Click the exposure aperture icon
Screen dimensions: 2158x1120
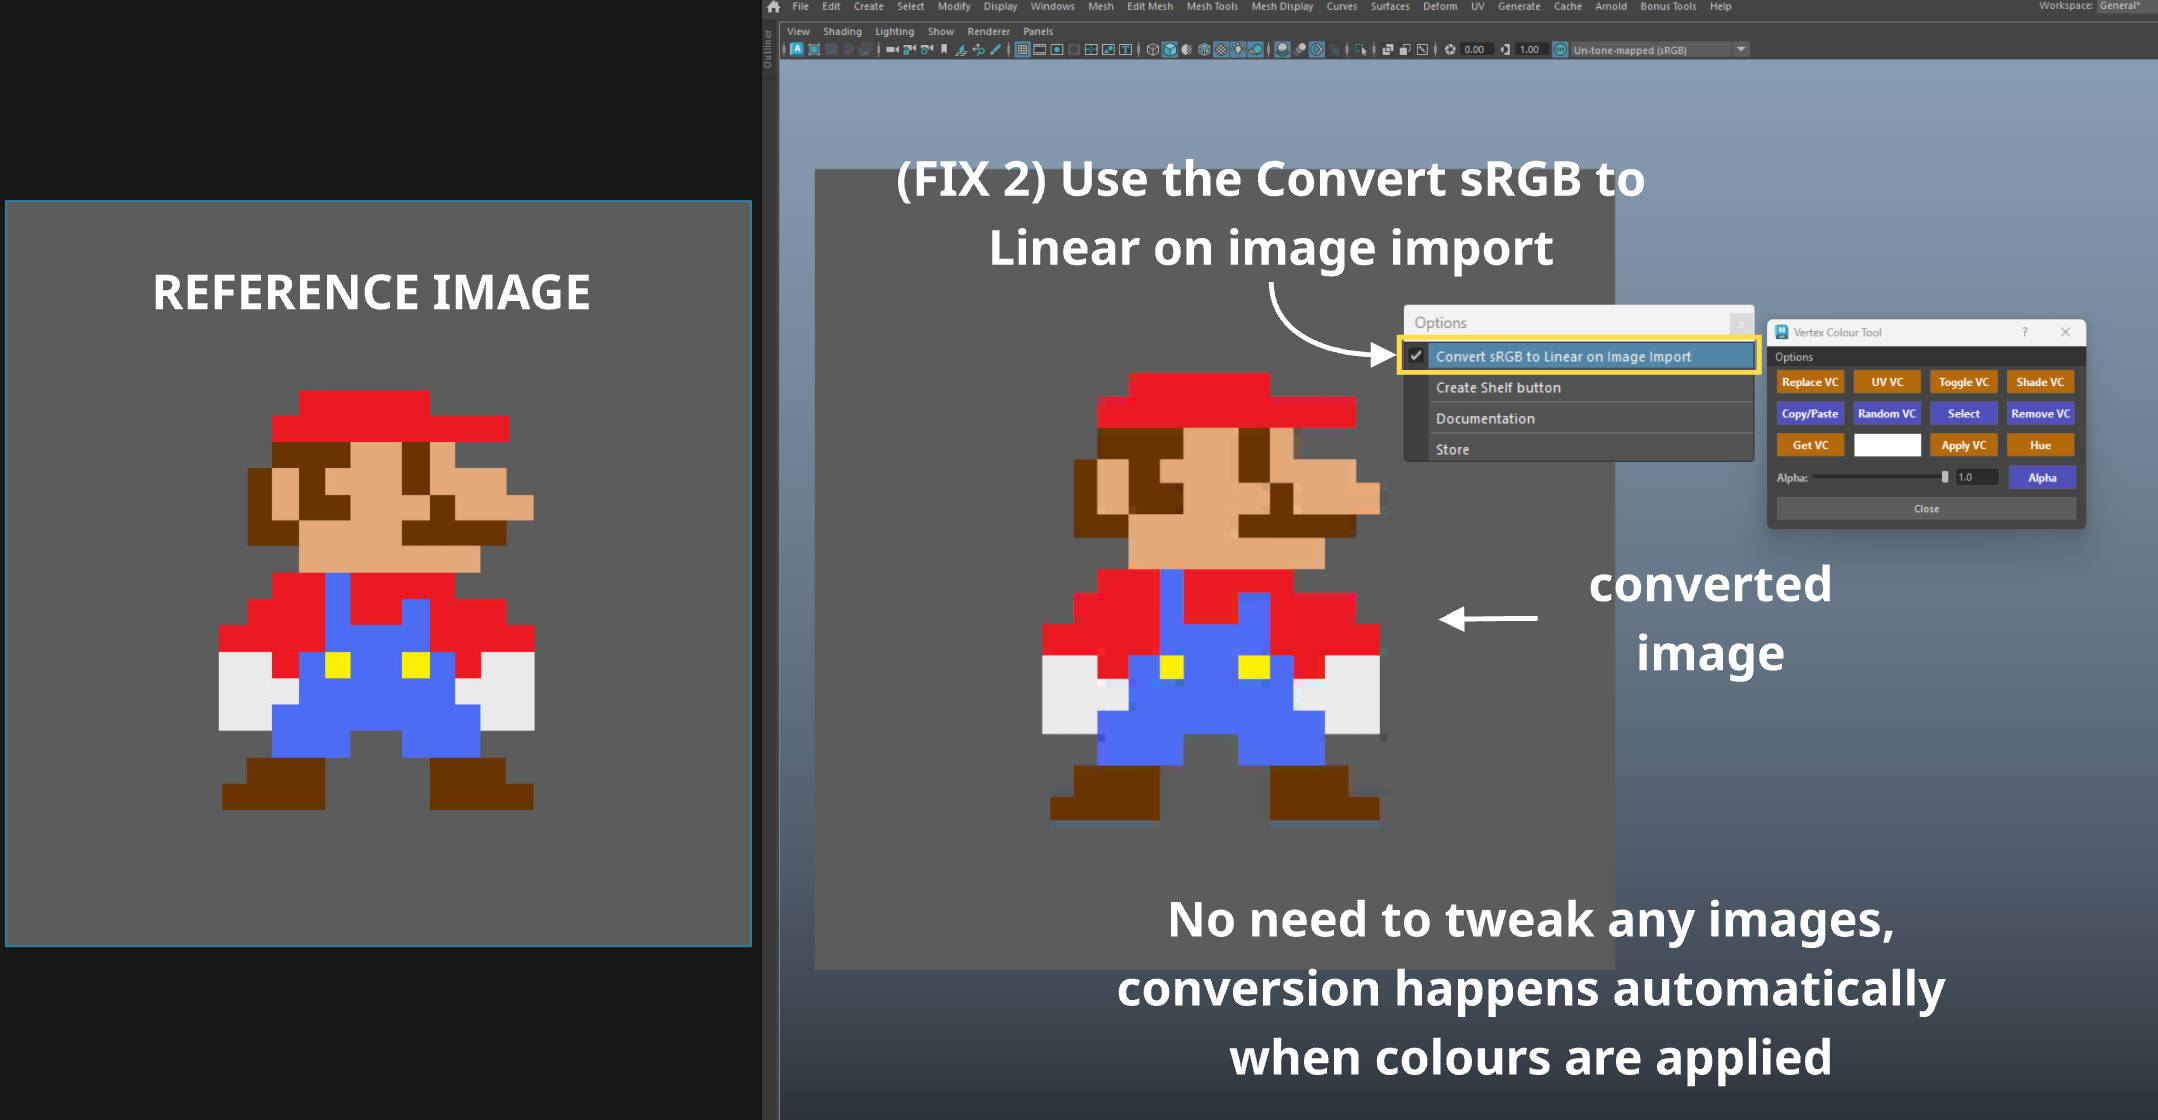pyautogui.click(x=1450, y=50)
